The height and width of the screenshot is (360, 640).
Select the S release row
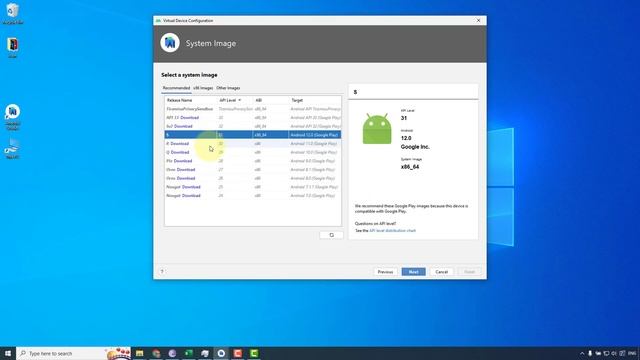pyautogui.click(x=253, y=135)
